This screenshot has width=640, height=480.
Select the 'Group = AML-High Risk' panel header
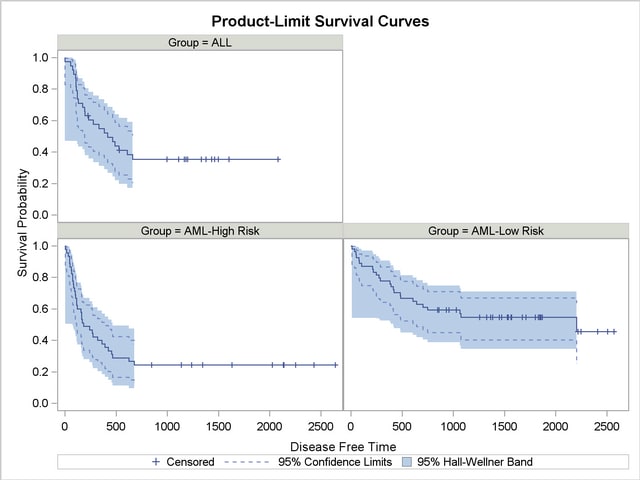[200, 231]
